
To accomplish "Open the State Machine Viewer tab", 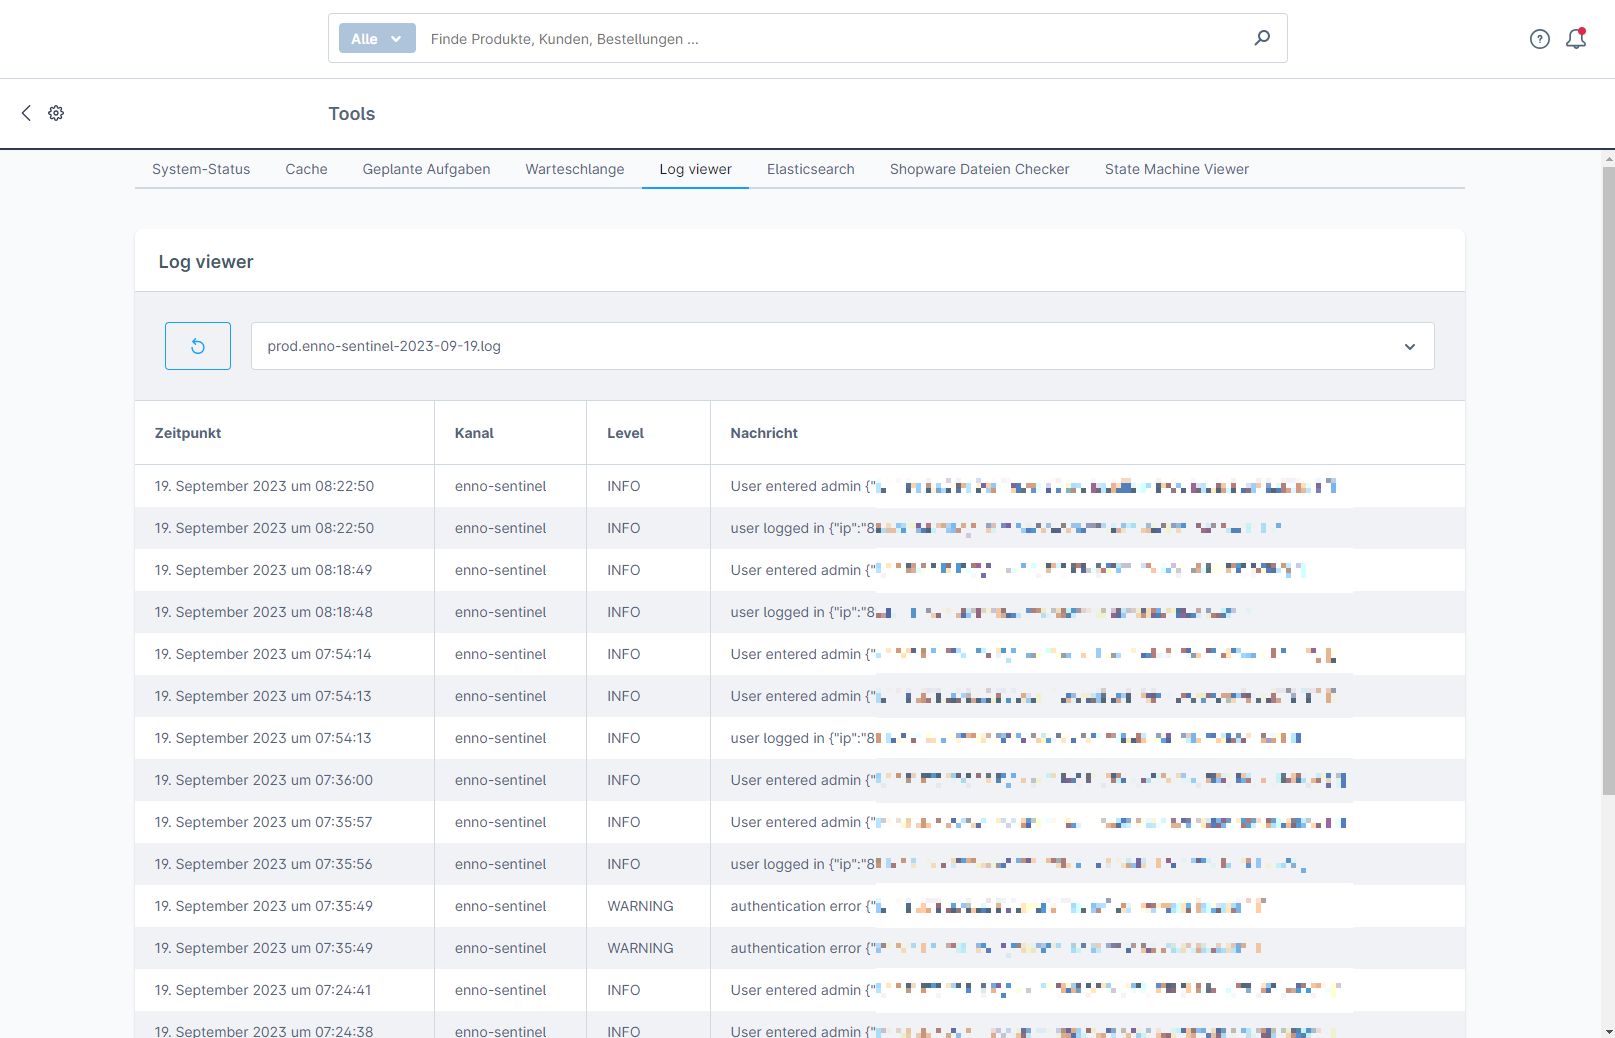I will click(x=1177, y=169).
